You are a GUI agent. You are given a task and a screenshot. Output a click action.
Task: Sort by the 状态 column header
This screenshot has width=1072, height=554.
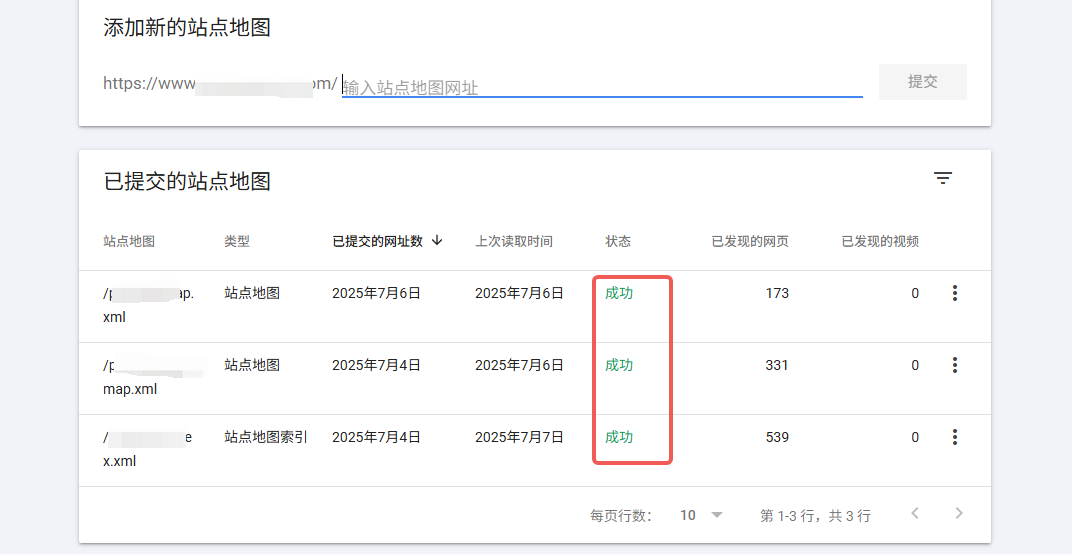618,241
